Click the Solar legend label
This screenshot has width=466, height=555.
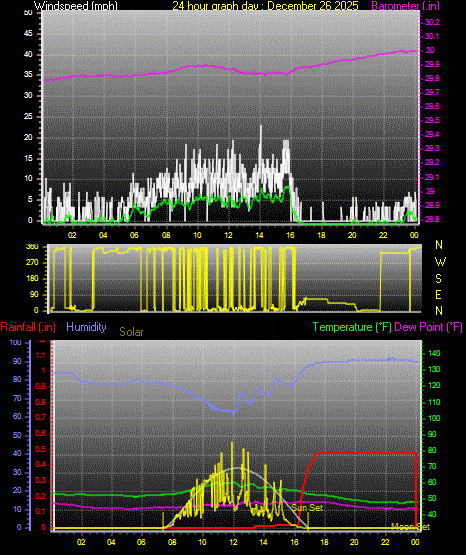click(131, 332)
